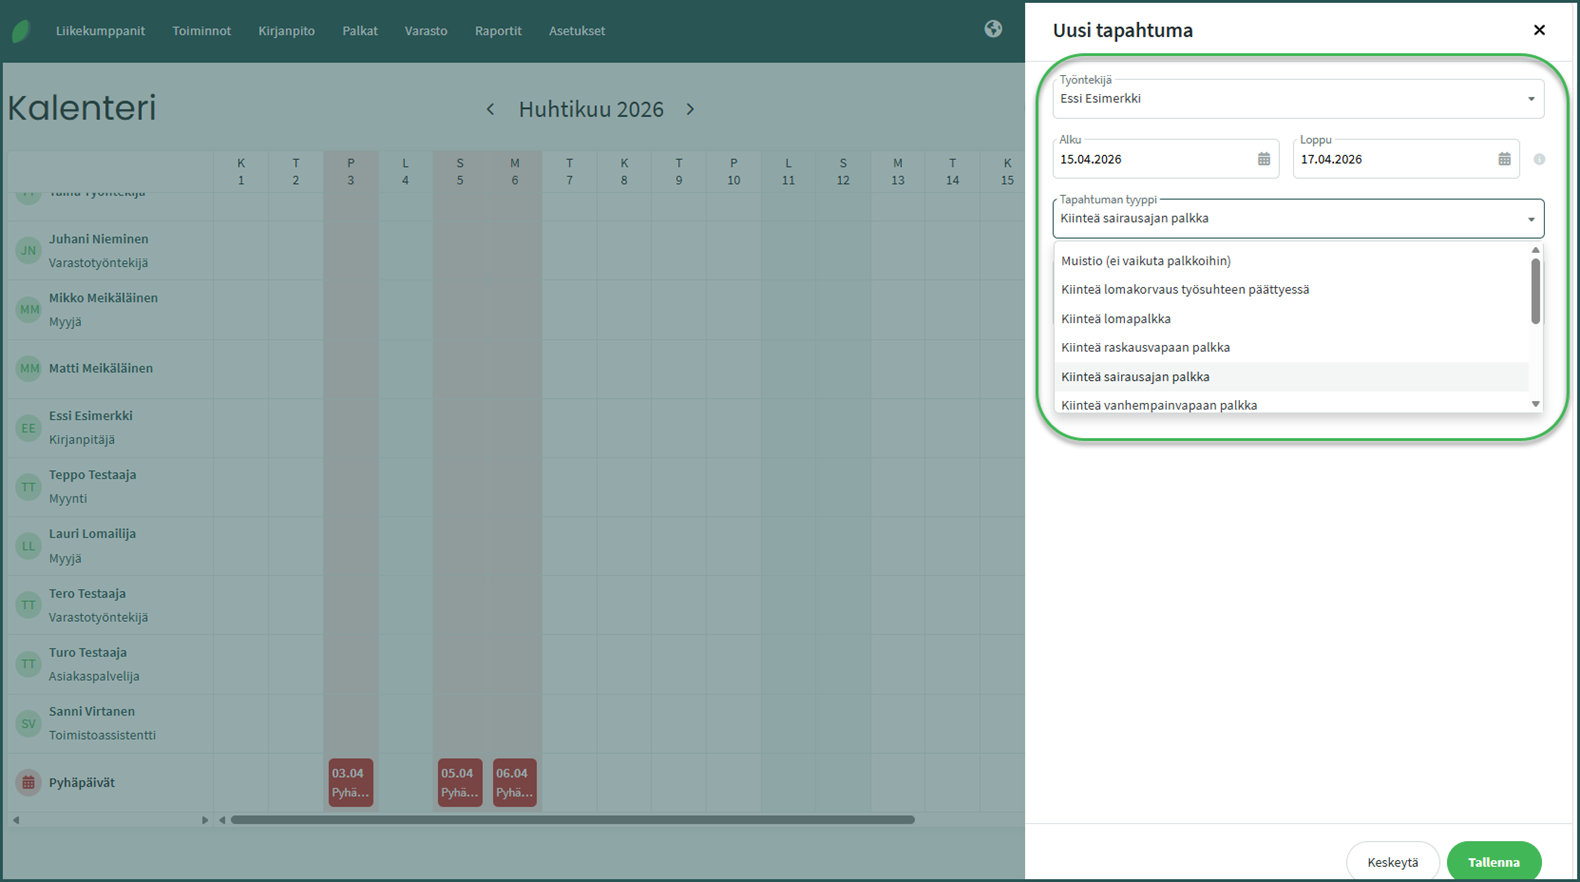Go to next month after Huhtikuu

pos(690,109)
